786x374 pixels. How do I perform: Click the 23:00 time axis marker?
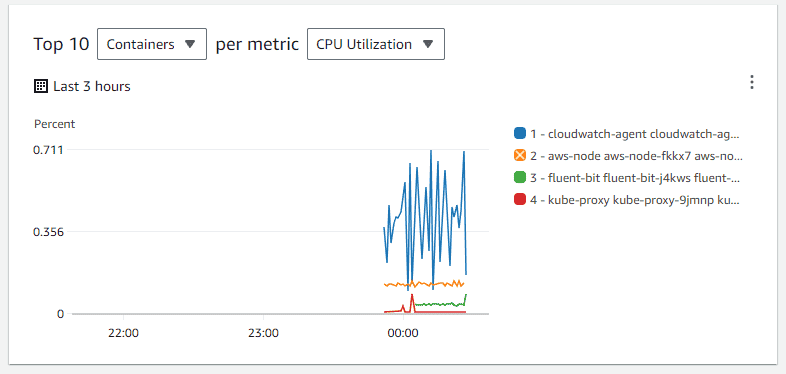pyautogui.click(x=263, y=332)
